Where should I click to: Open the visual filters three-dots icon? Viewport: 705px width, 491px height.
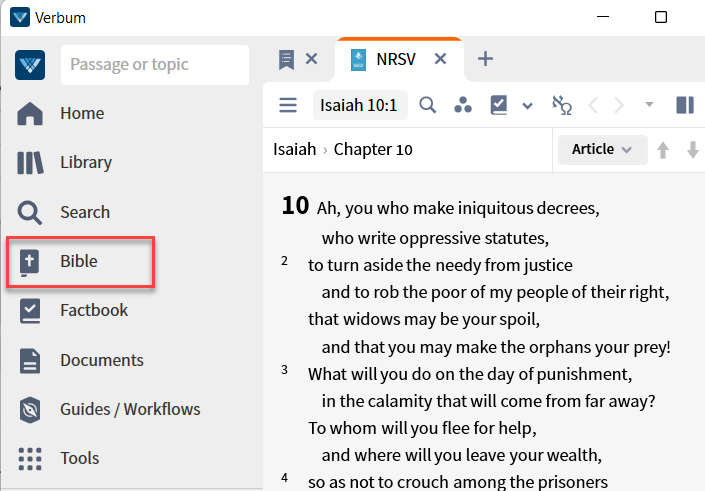[463, 105]
